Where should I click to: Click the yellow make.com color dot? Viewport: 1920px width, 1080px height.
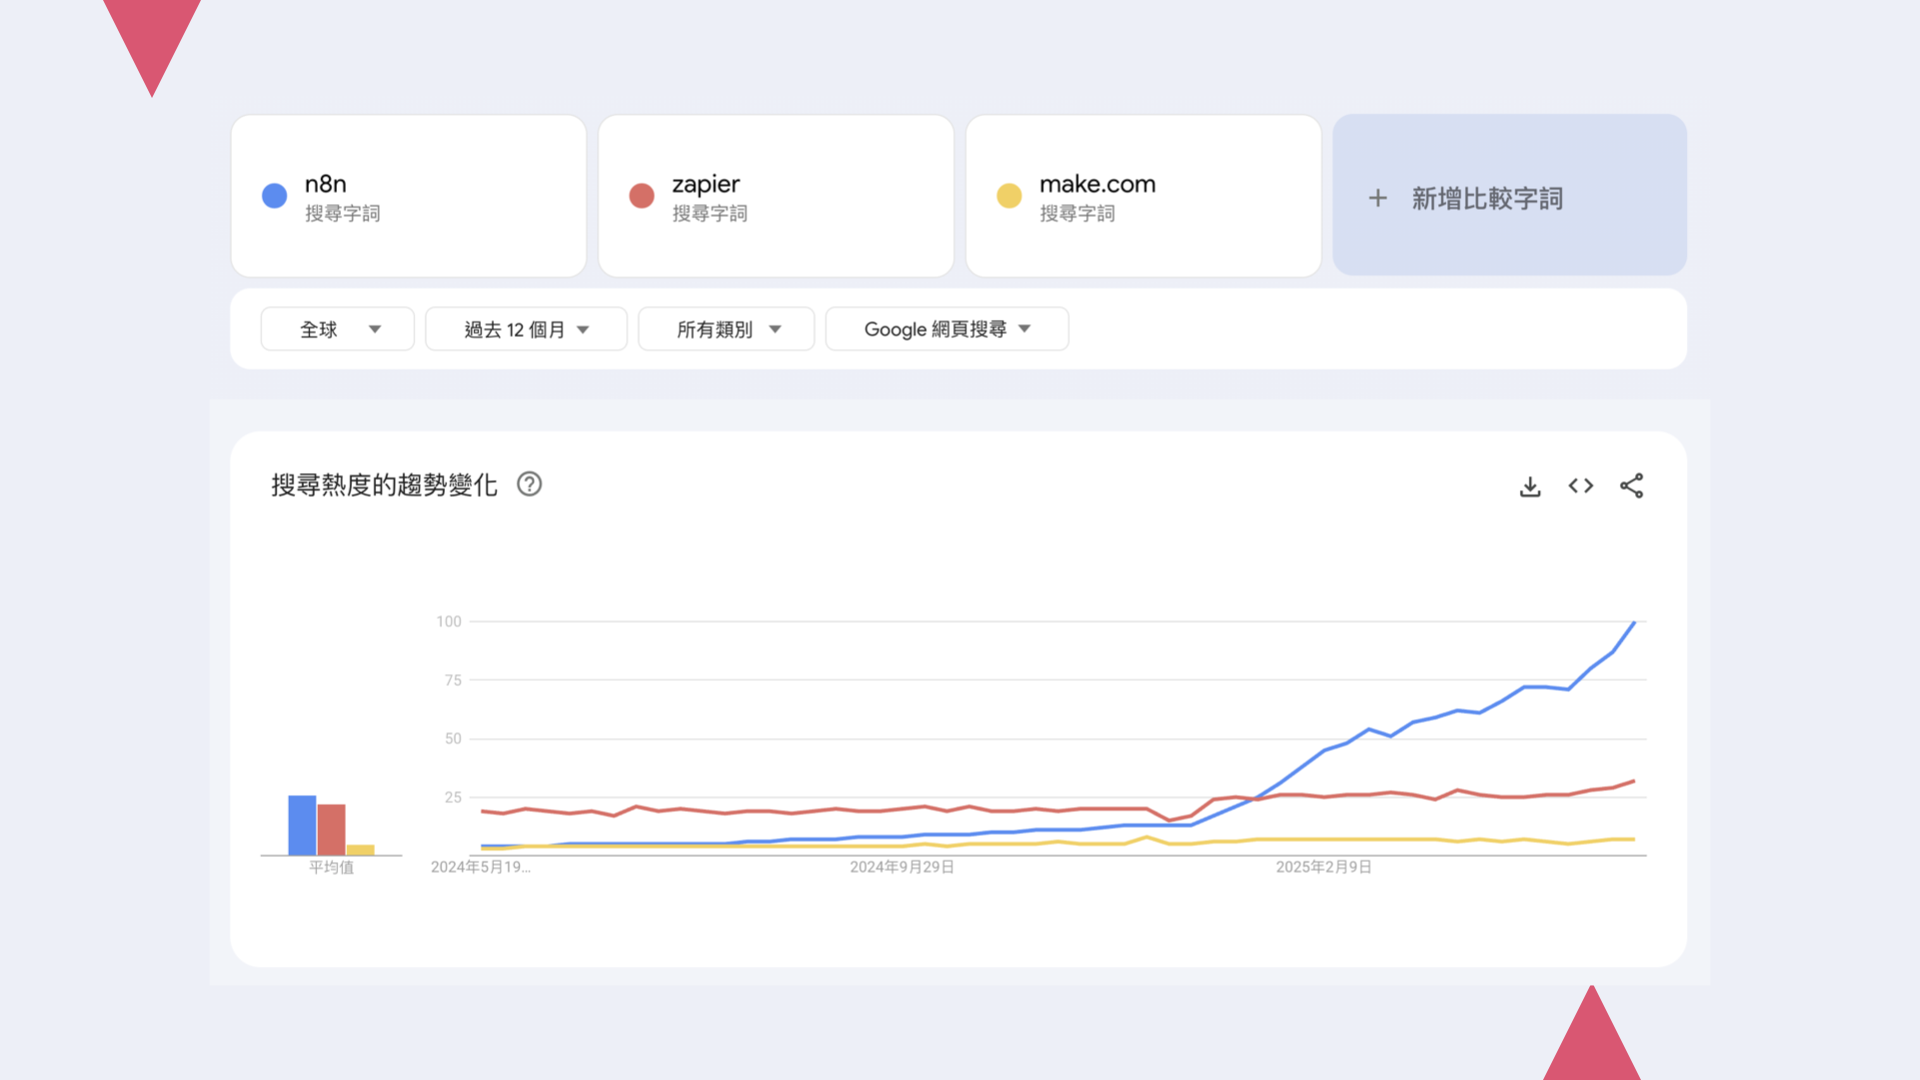tap(1009, 196)
